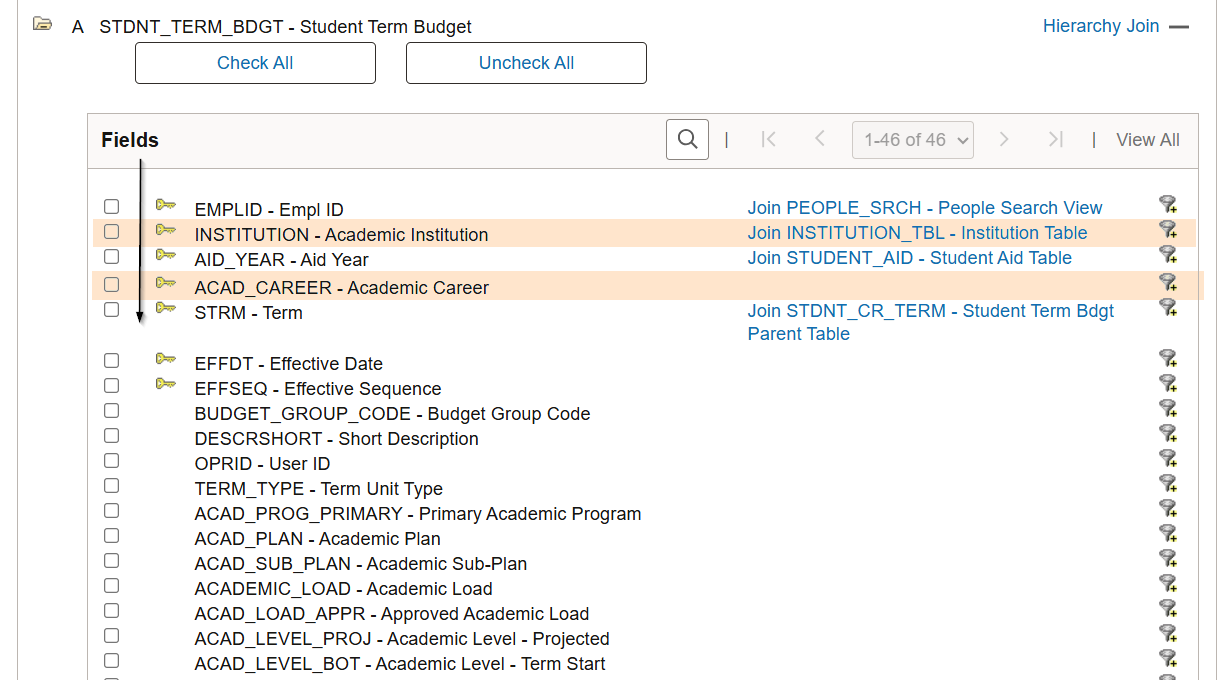This screenshot has height=680, width=1227.
Task: Add filter criteria for EFFDT field
Action: point(1167,359)
